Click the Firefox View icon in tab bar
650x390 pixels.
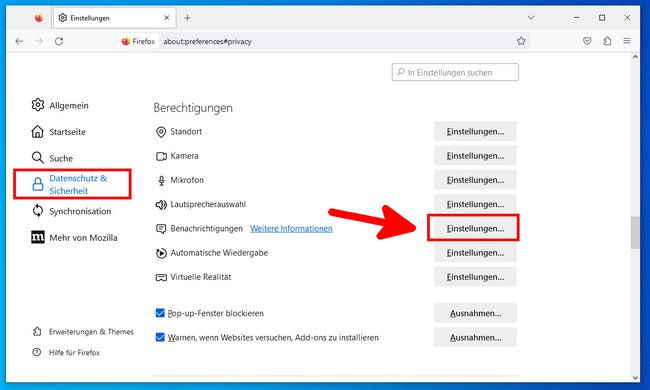click(x=39, y=18)
